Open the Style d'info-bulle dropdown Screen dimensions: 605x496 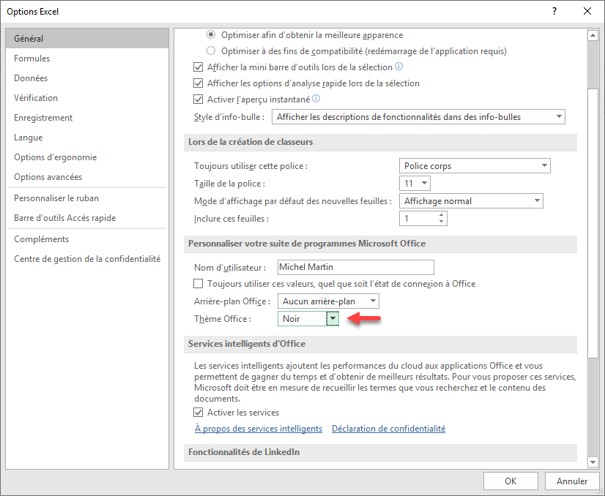click(557, 117)
